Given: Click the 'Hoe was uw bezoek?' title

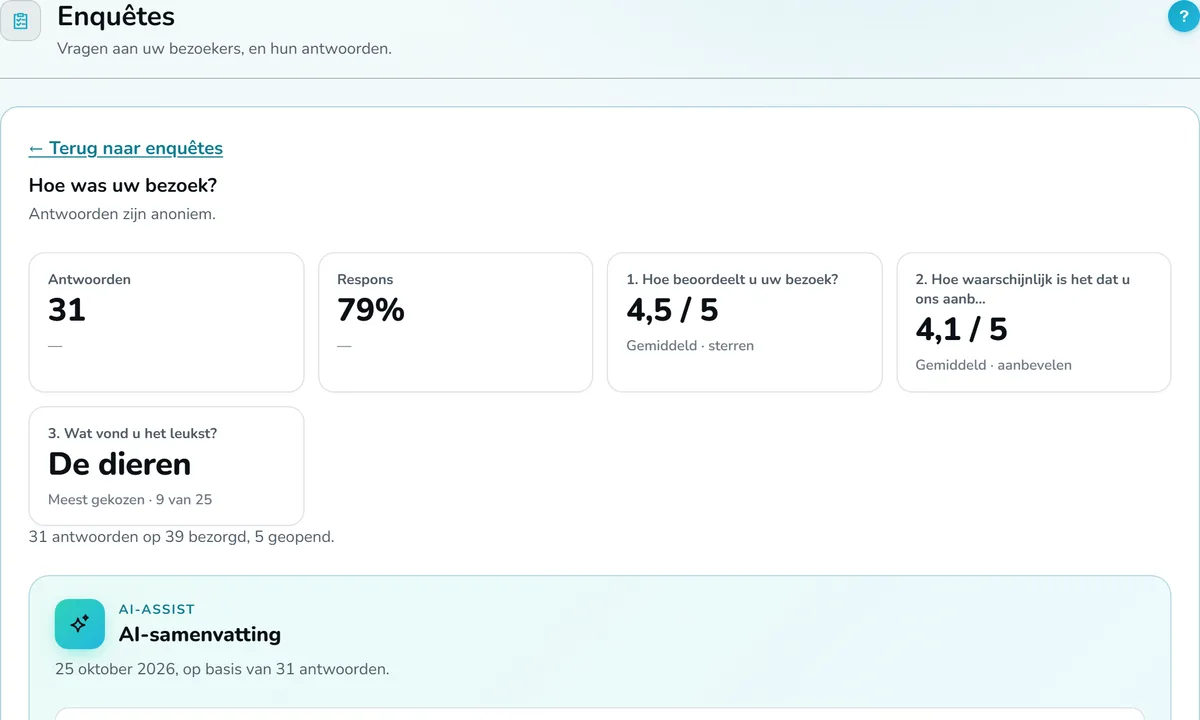Looking at the screenshot, I should pyautogui.click(x=123, y=185).
